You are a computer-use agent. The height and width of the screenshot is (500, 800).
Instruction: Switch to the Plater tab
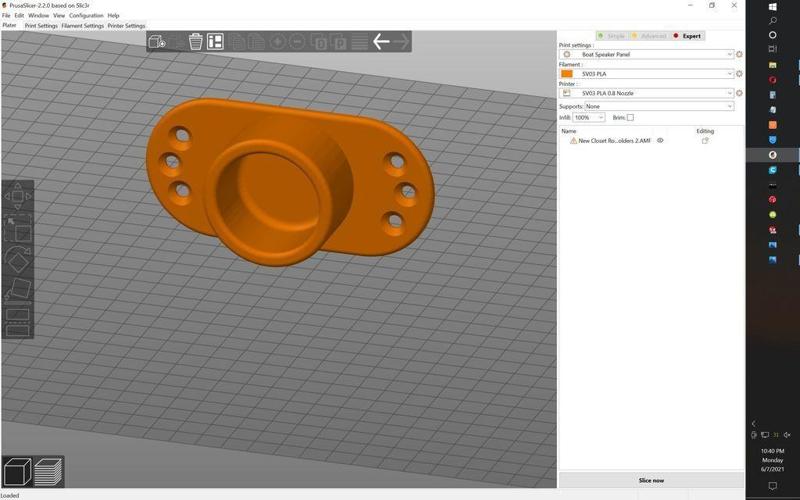click(x=10, y=26)
